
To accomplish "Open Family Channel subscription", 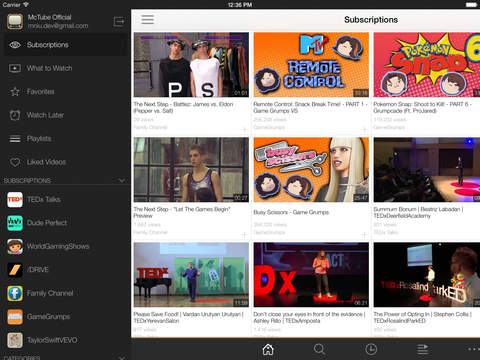I will click(x=65, y=293).
